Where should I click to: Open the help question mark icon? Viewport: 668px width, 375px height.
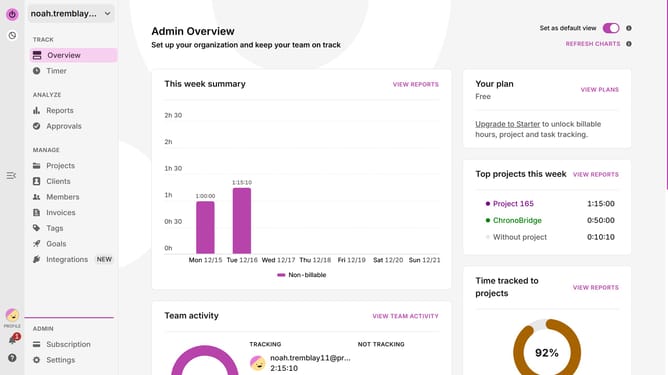(x=12, y=358)
